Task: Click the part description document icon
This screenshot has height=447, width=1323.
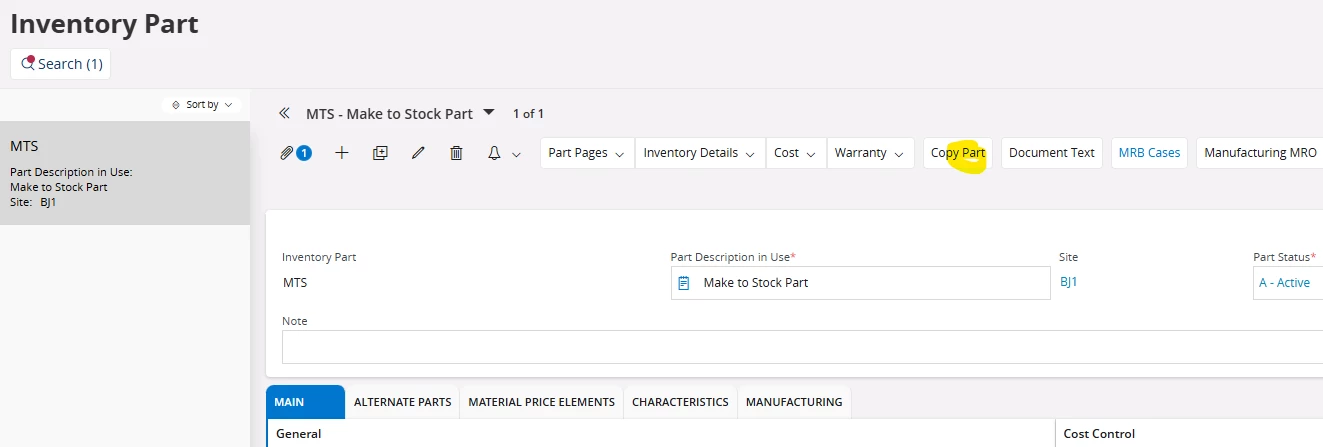Action: pos(684,283)
